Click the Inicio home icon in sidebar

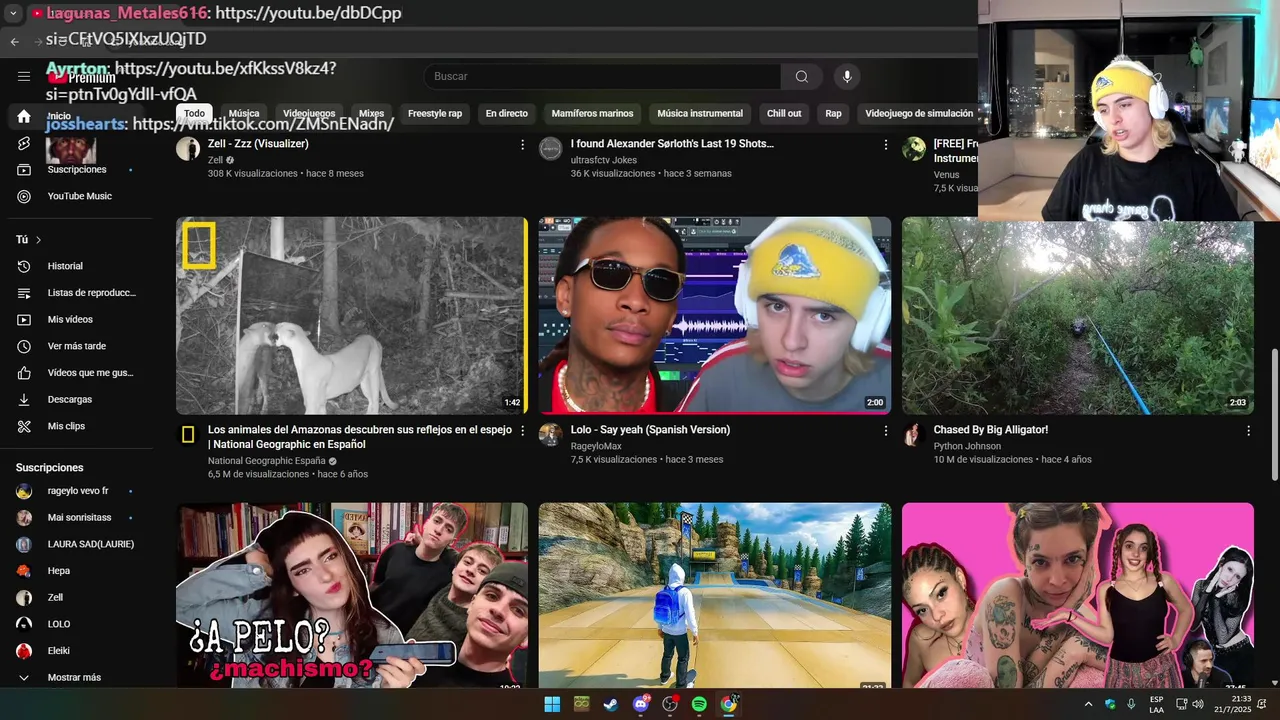tap(24, 116)
